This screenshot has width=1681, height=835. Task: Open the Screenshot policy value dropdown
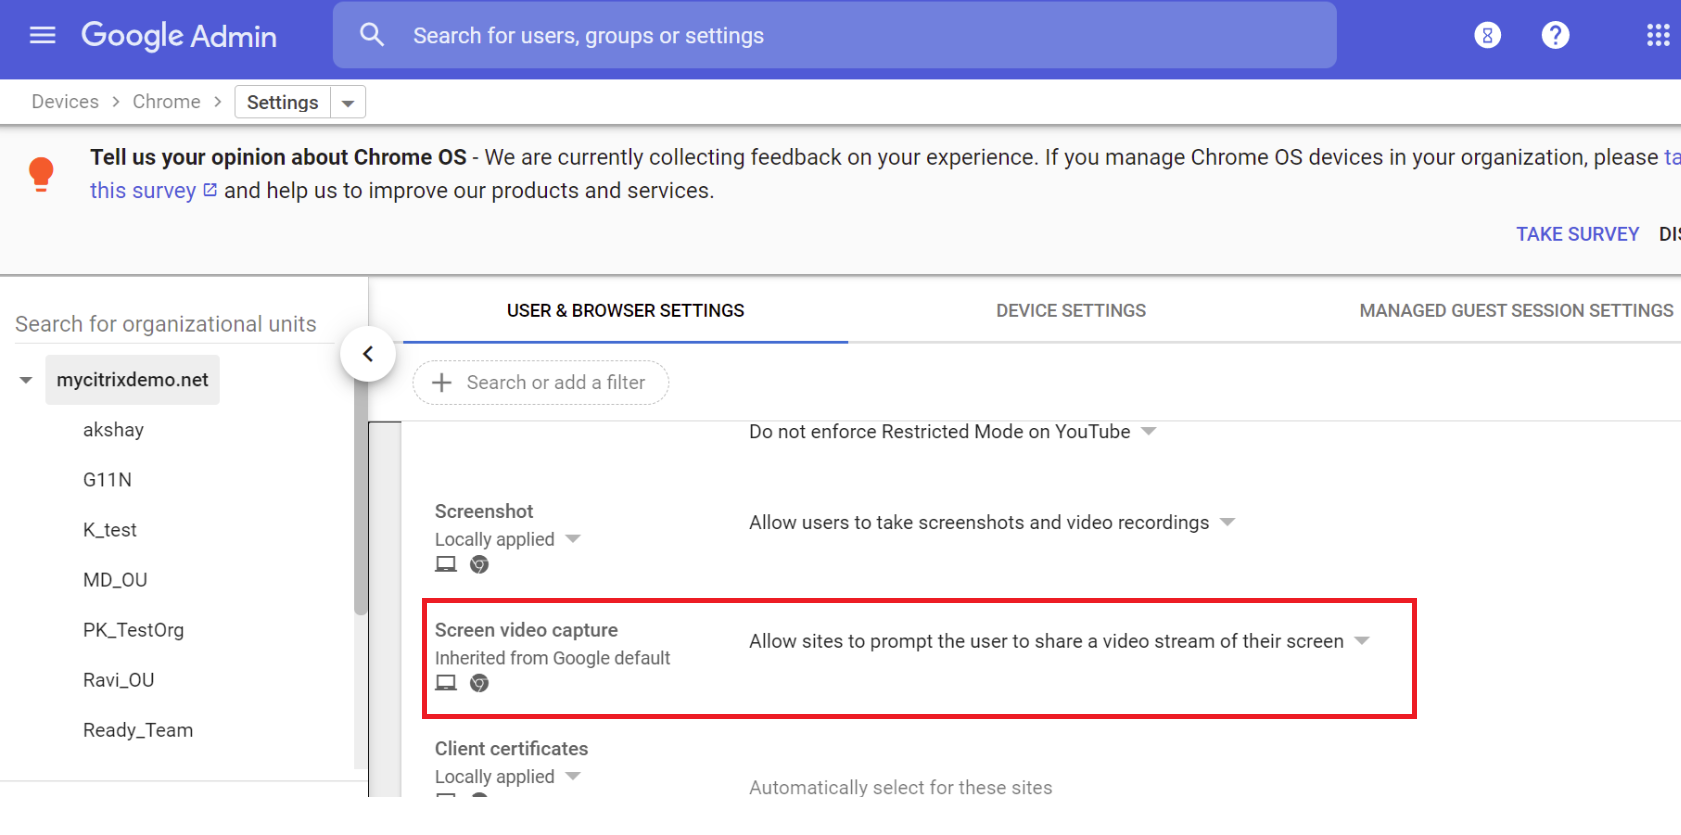tap(1228, 522)
